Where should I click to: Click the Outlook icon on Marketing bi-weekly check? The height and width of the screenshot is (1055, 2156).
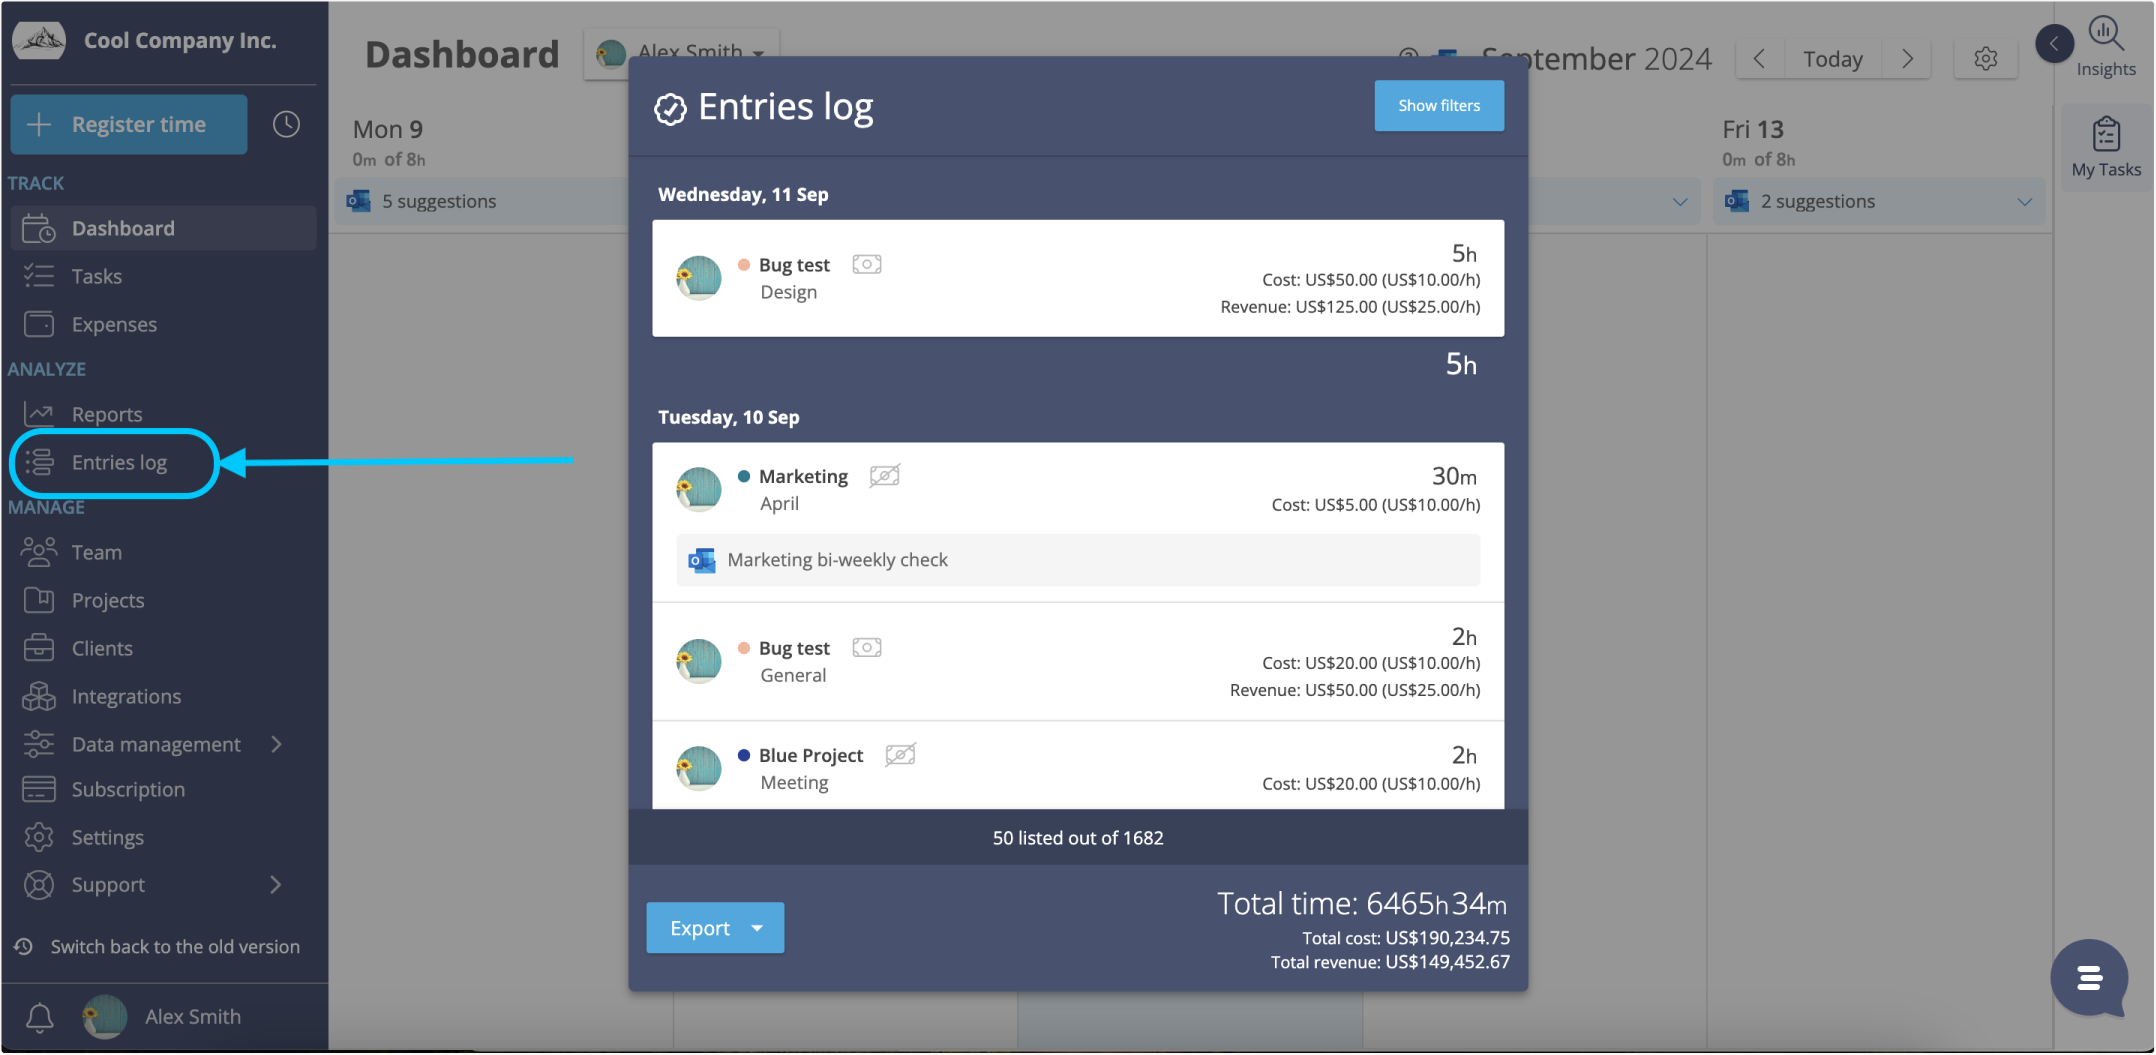tap(702, 560)
